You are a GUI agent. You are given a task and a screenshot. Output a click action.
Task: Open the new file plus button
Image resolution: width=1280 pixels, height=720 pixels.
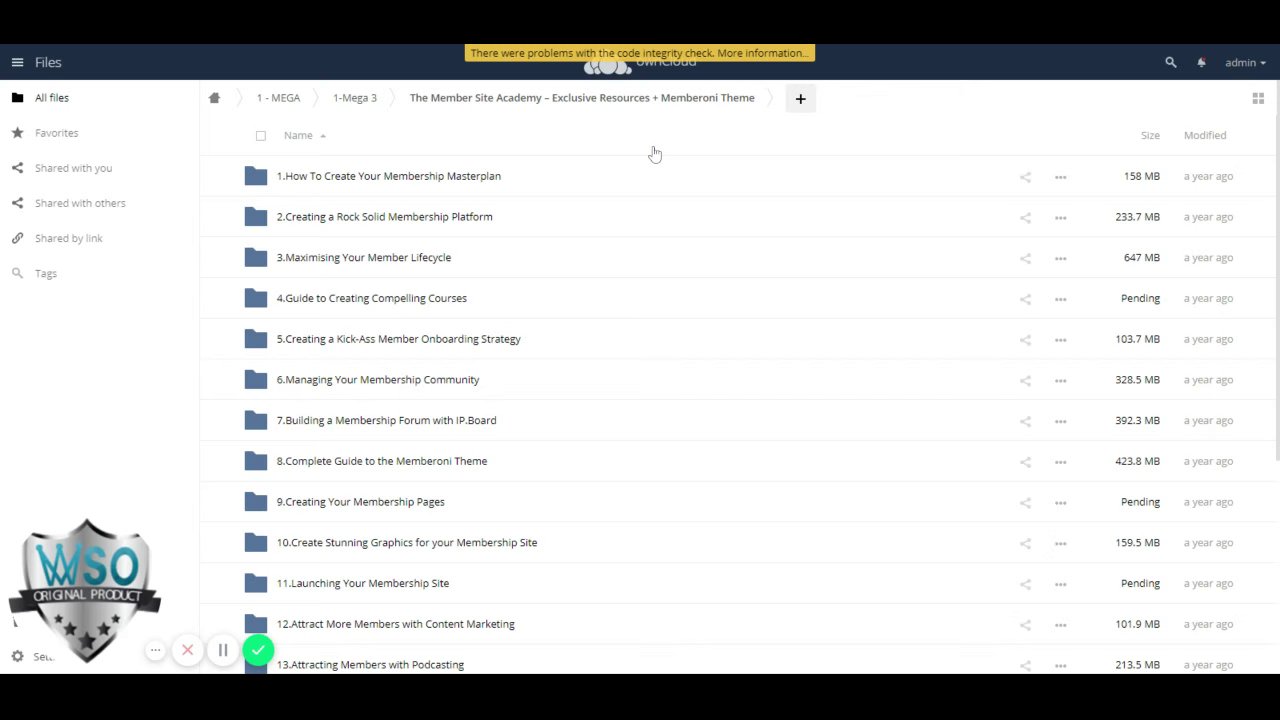pyautogui.click(x=800, y=98)
